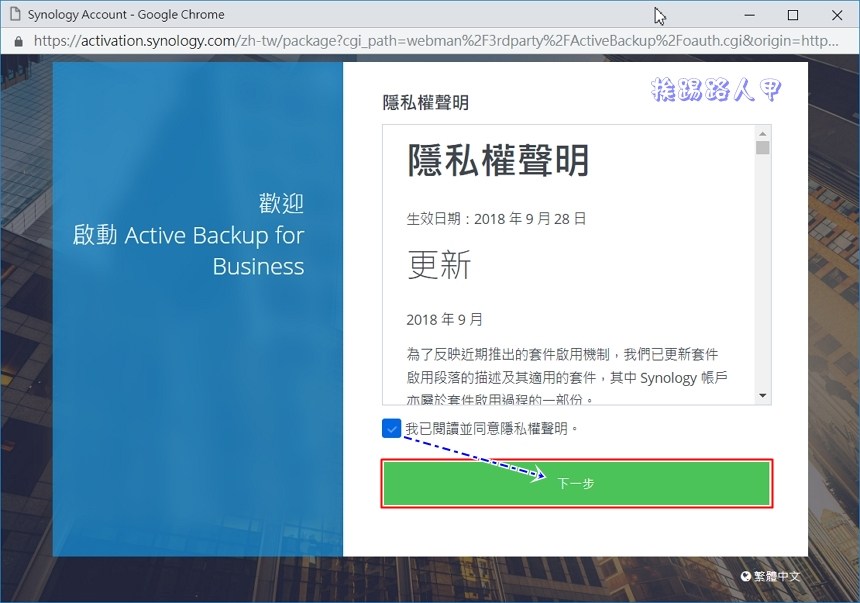
Task: Click the privacy statement scrollbar thumb
Action: coord(762,148)
